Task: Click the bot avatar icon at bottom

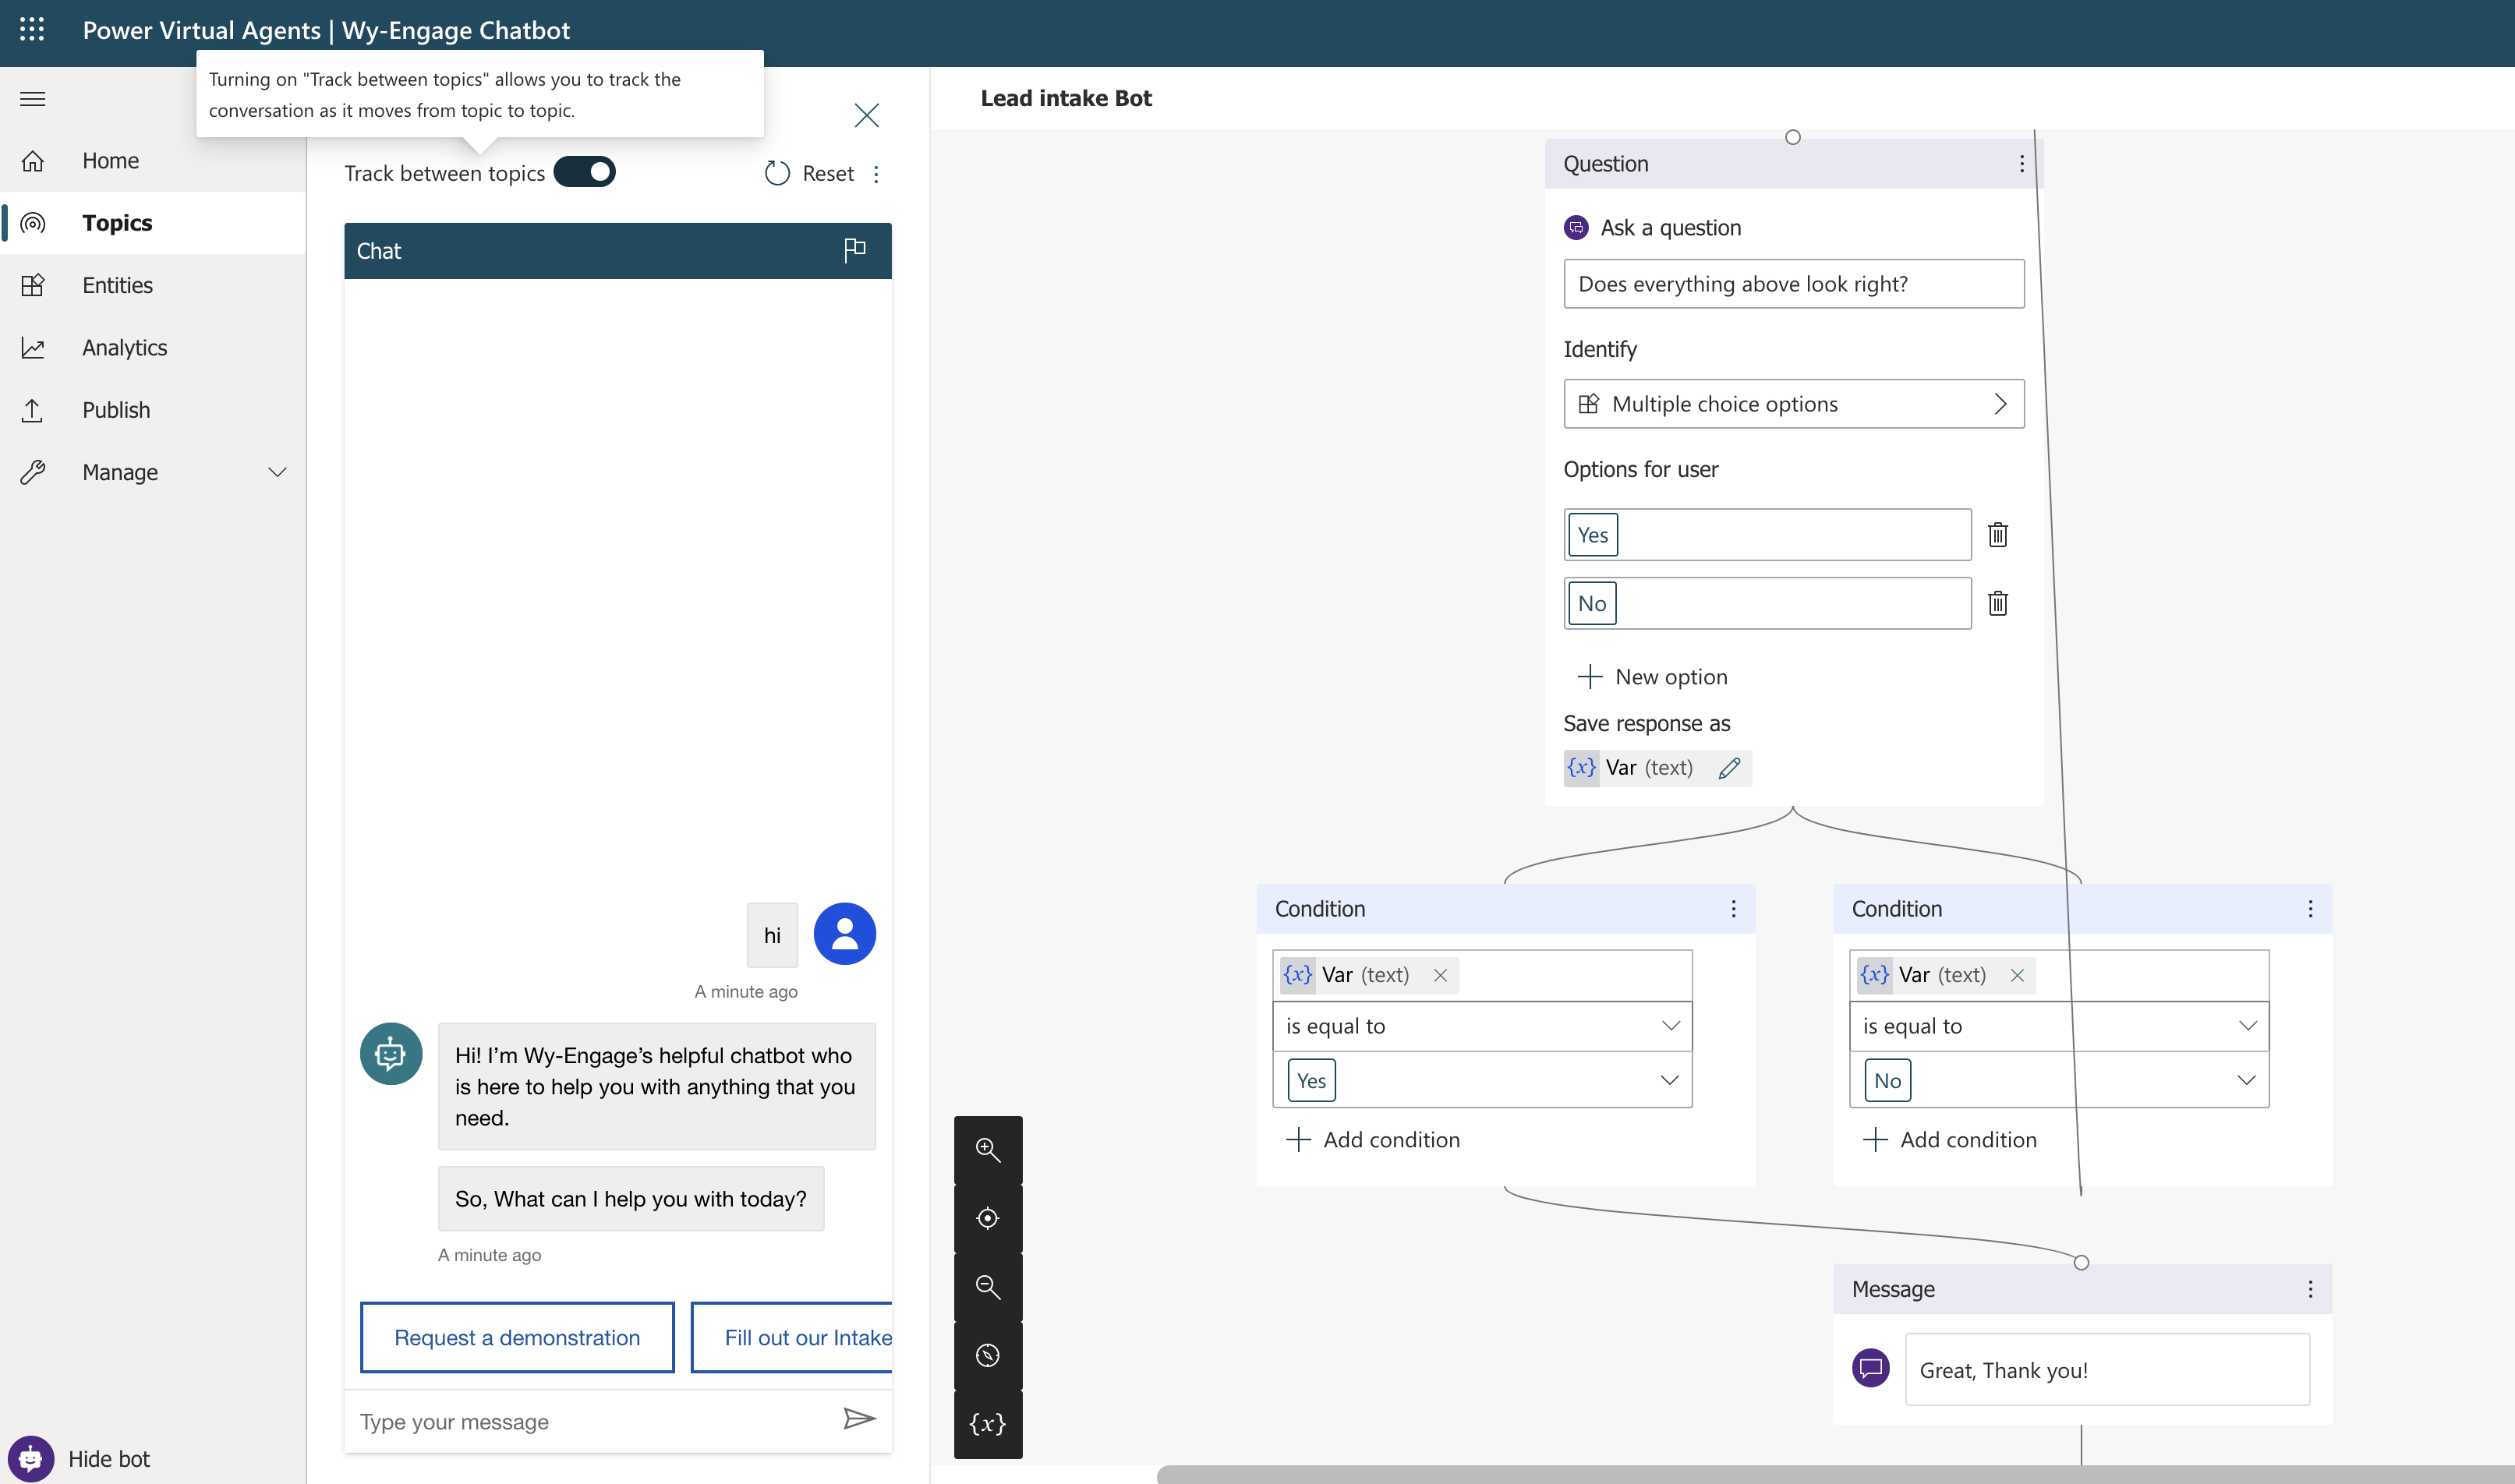Action: [31, 1459]
